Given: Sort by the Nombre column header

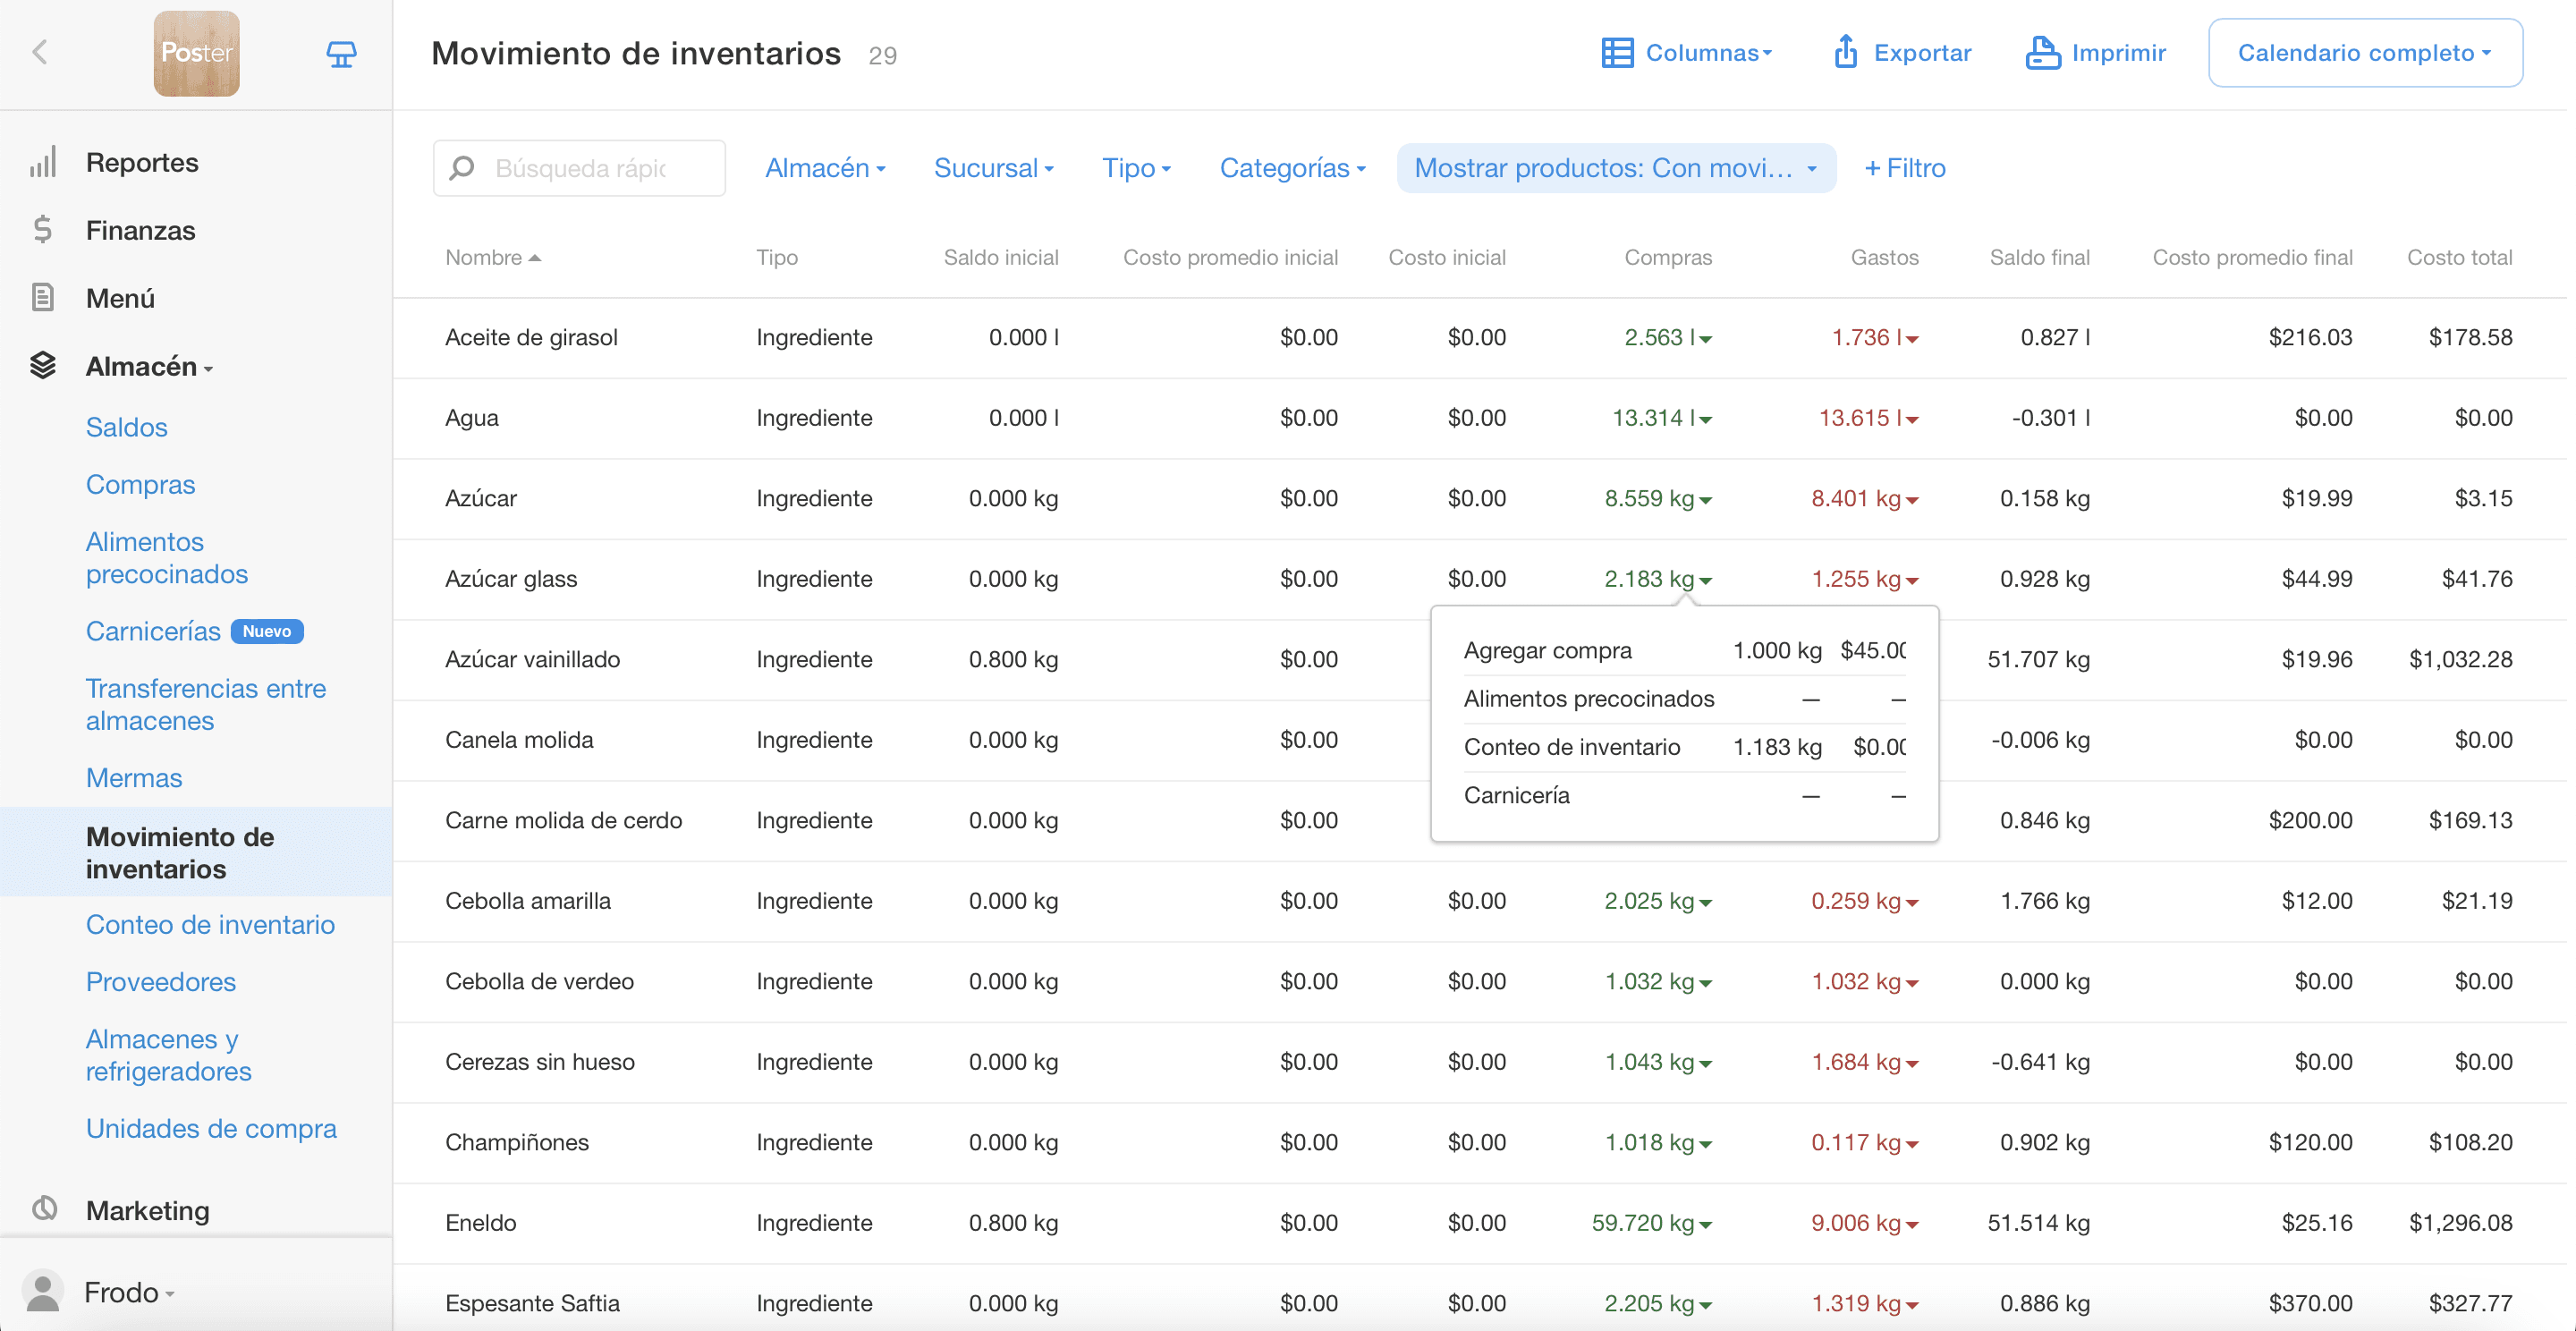Looking at the screenshot, I should click(492, 258).
